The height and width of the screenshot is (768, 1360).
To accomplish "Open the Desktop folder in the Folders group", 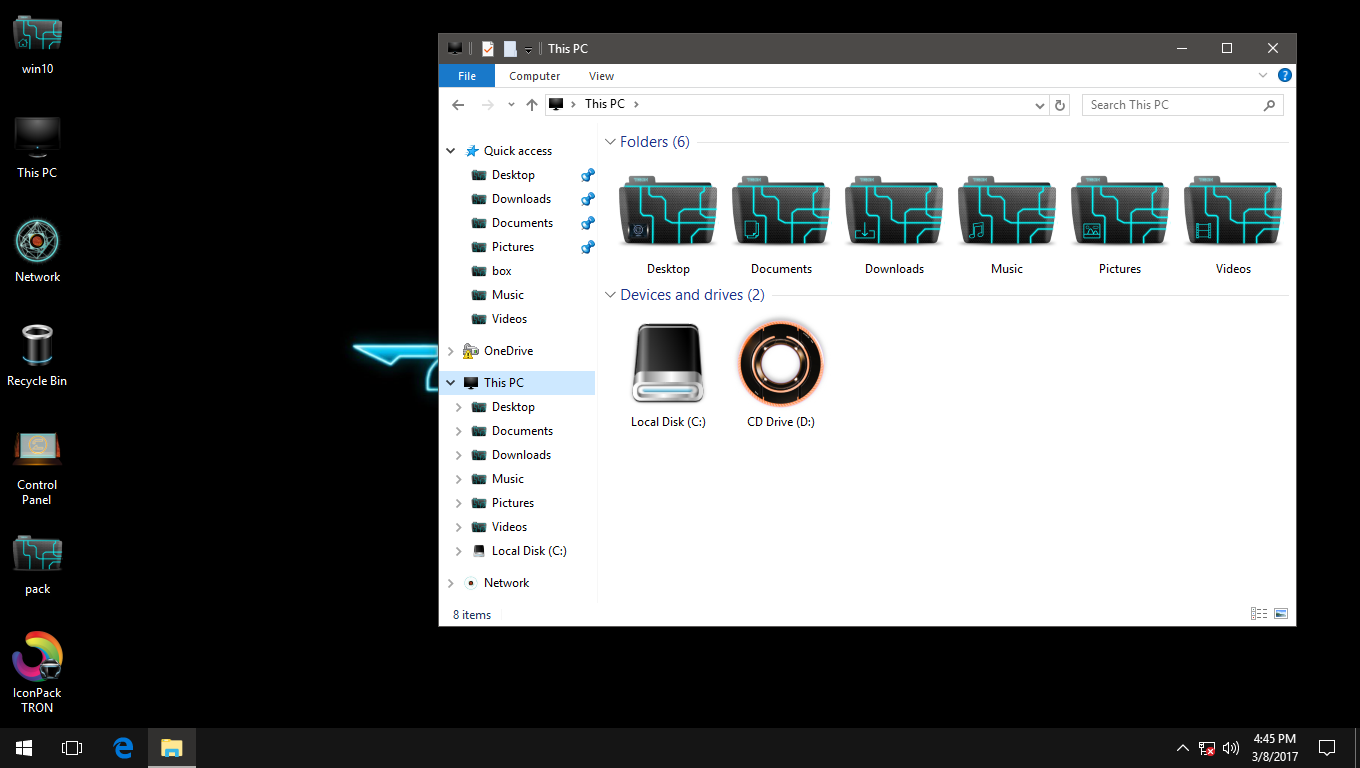I will [668, 227].
